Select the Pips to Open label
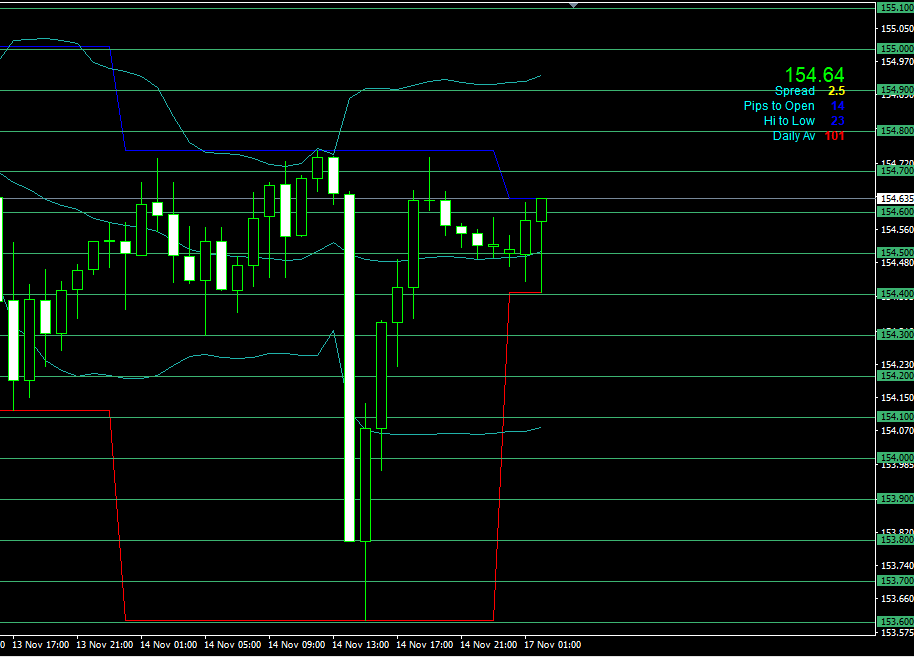 779,106
